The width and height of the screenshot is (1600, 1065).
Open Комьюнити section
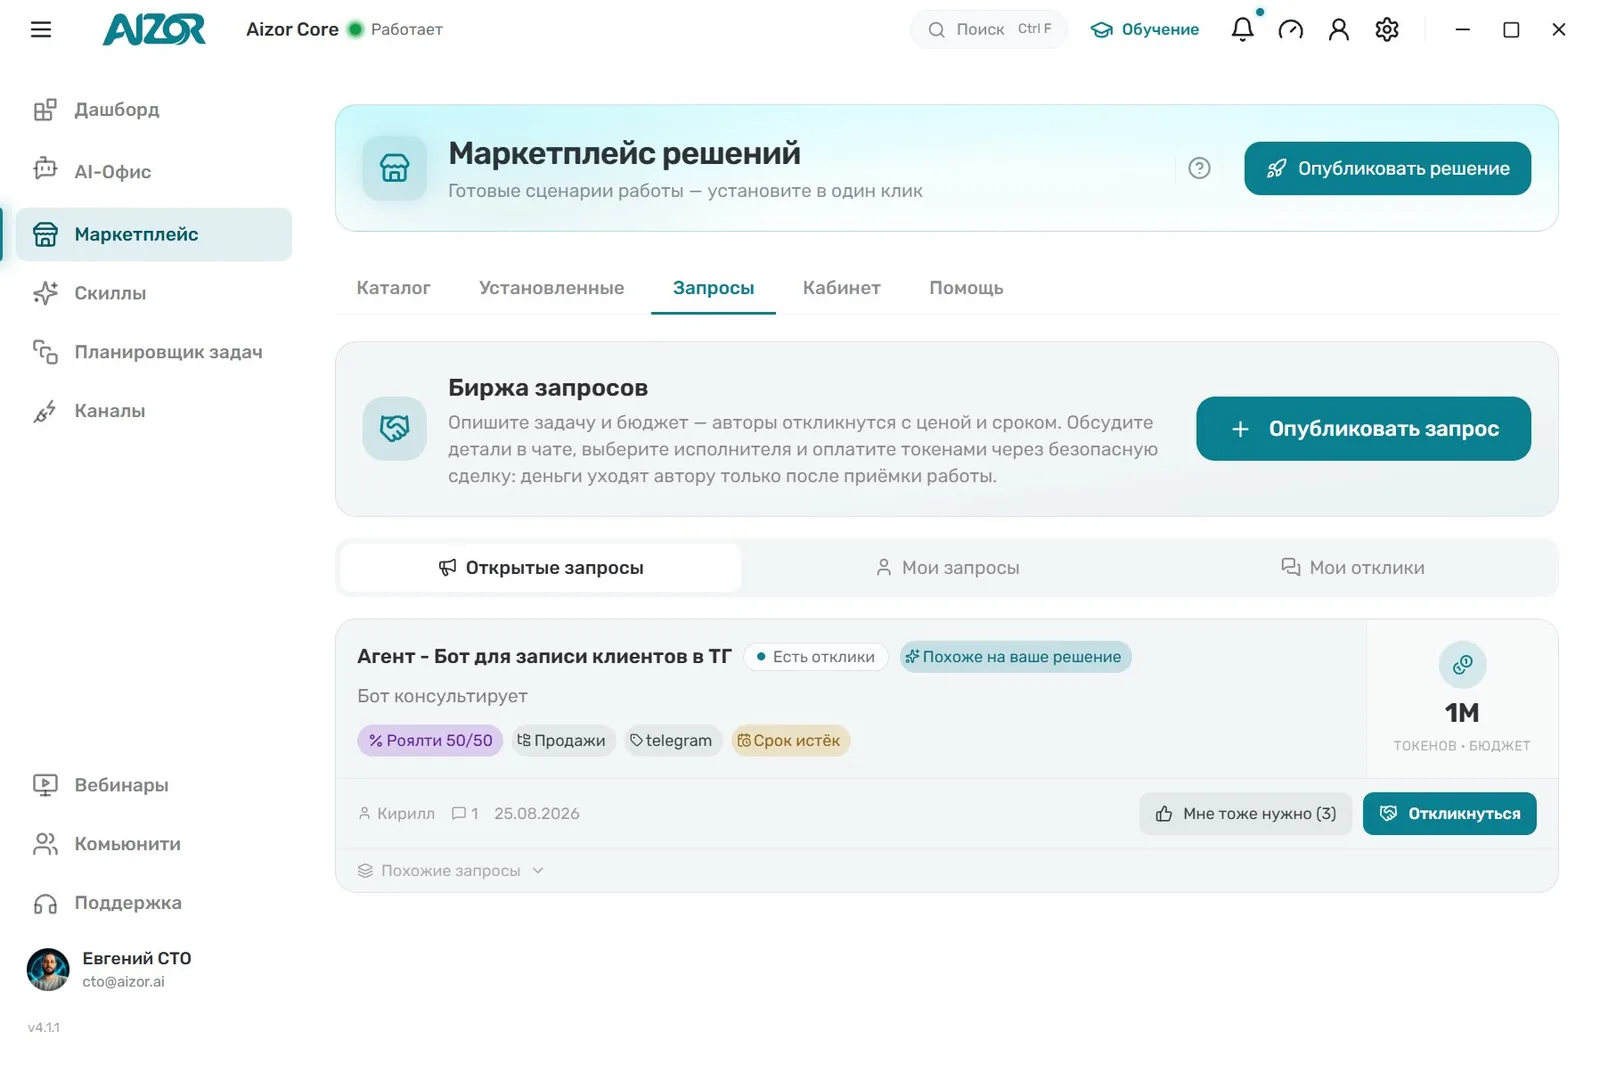pos(154,844)
